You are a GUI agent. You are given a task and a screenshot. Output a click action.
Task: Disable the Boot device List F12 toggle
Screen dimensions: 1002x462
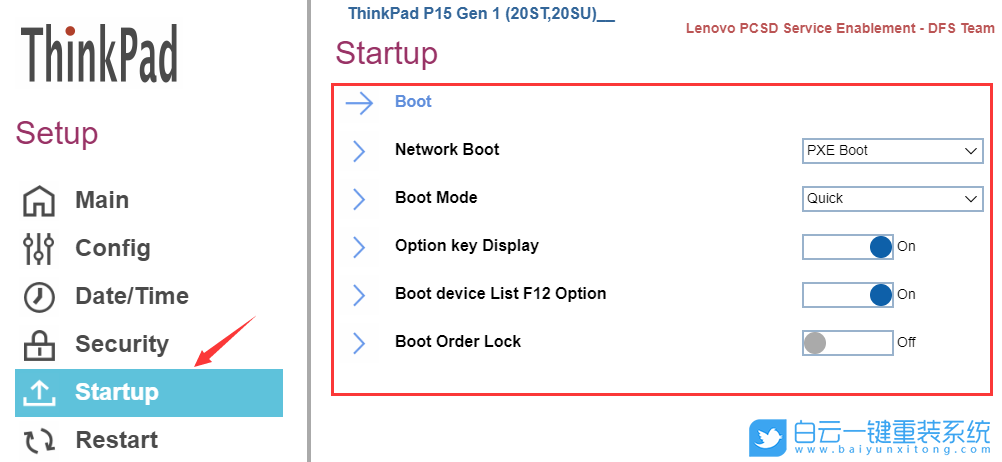(848, 294)
